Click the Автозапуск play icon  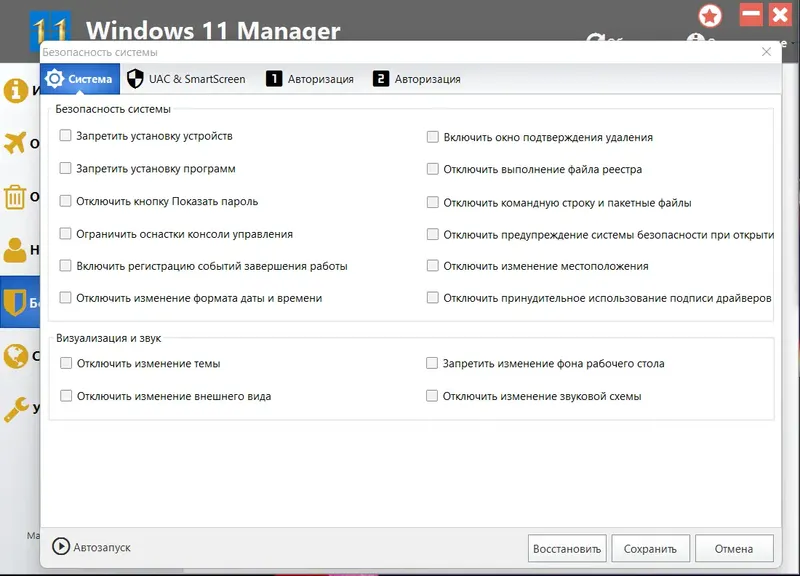tap(61, 546)
